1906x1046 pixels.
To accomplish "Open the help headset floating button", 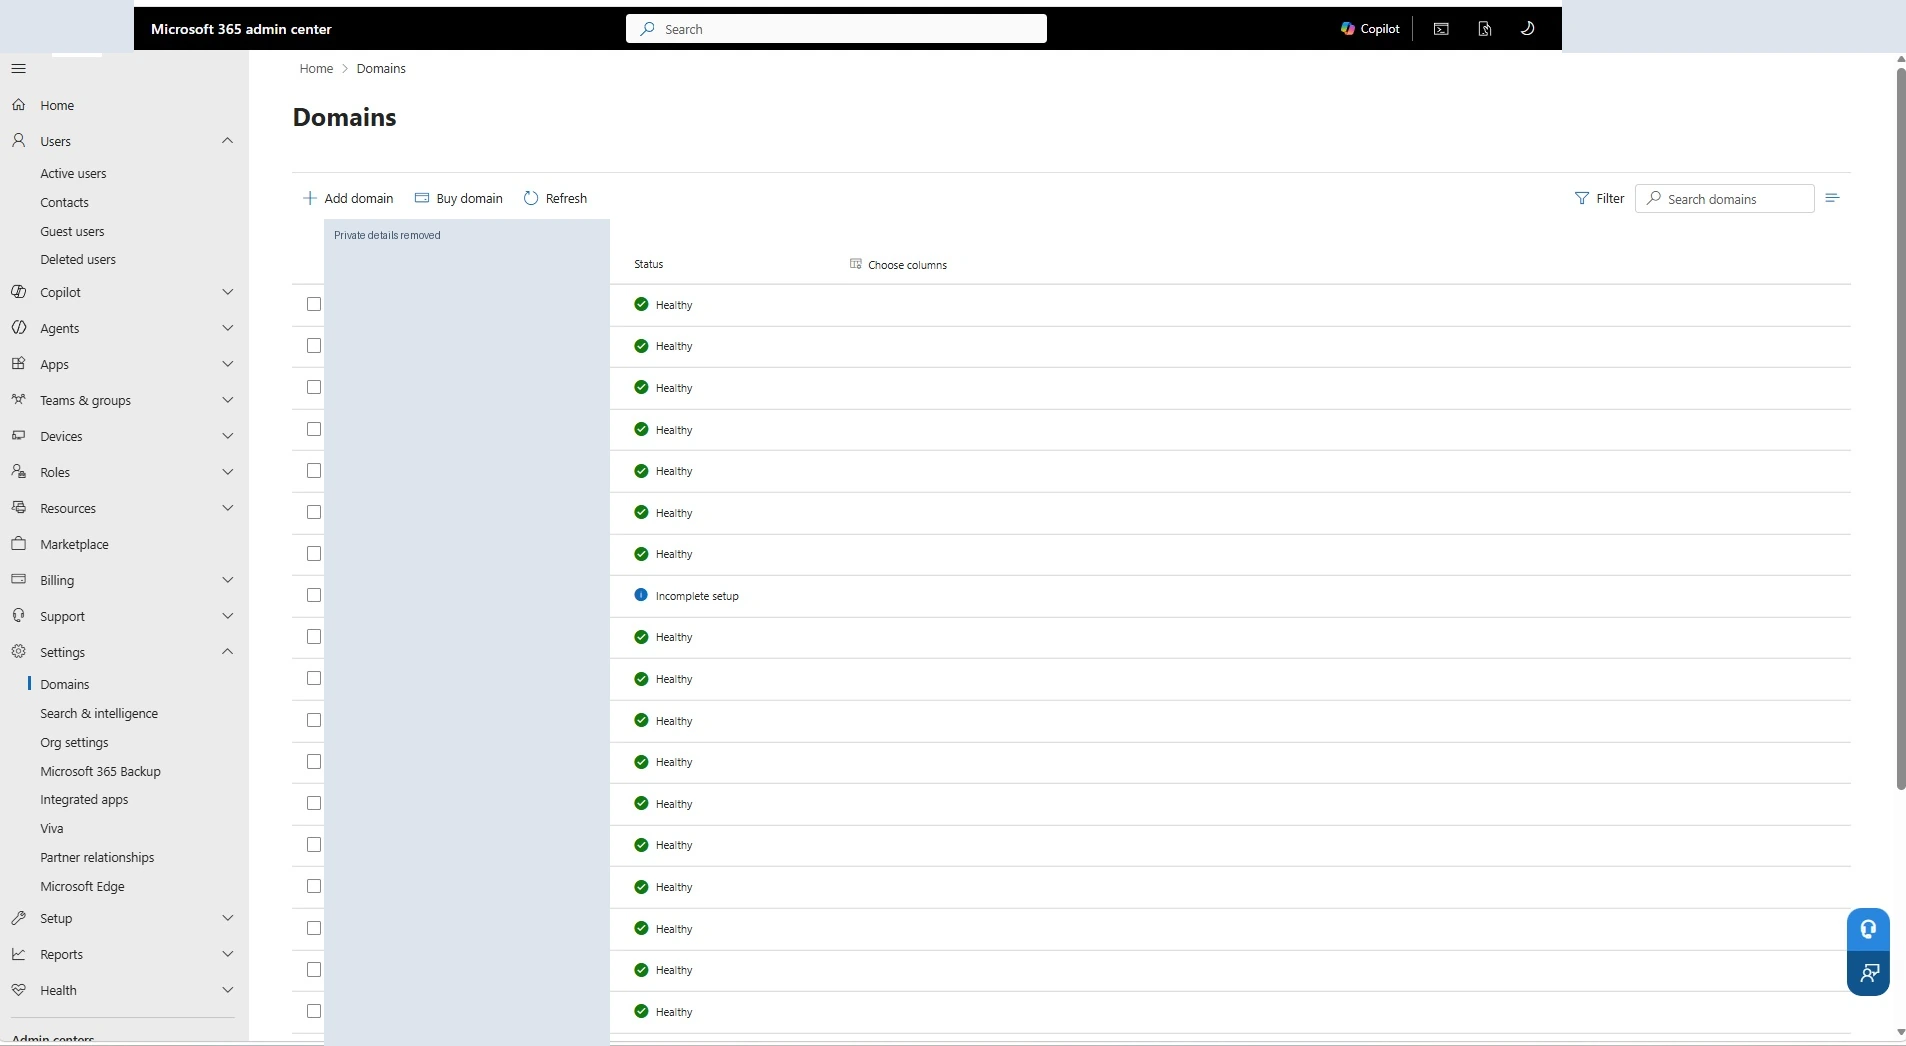I will coord(1868,929).
